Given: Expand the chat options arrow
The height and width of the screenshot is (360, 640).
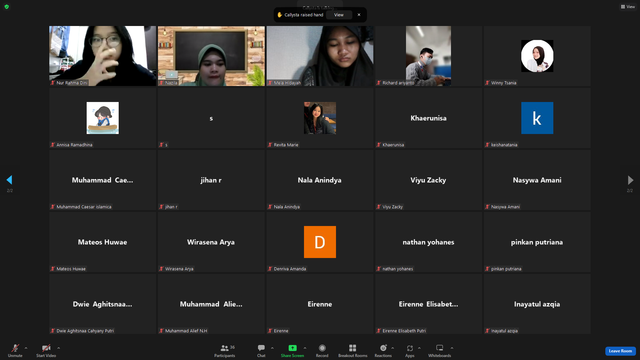Looking at the screenshot, I should [272, 348].
